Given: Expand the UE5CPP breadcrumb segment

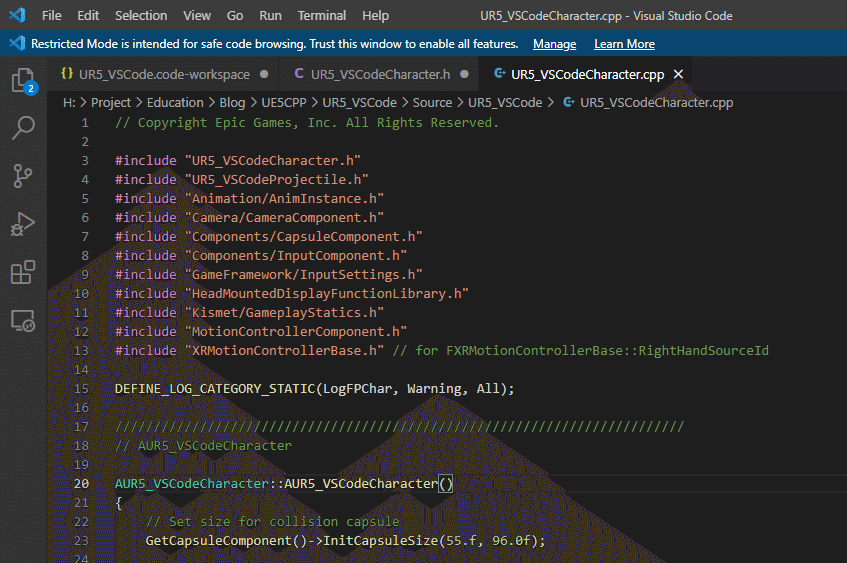Looking at the screenshot, I should click(x=284, y=103).
